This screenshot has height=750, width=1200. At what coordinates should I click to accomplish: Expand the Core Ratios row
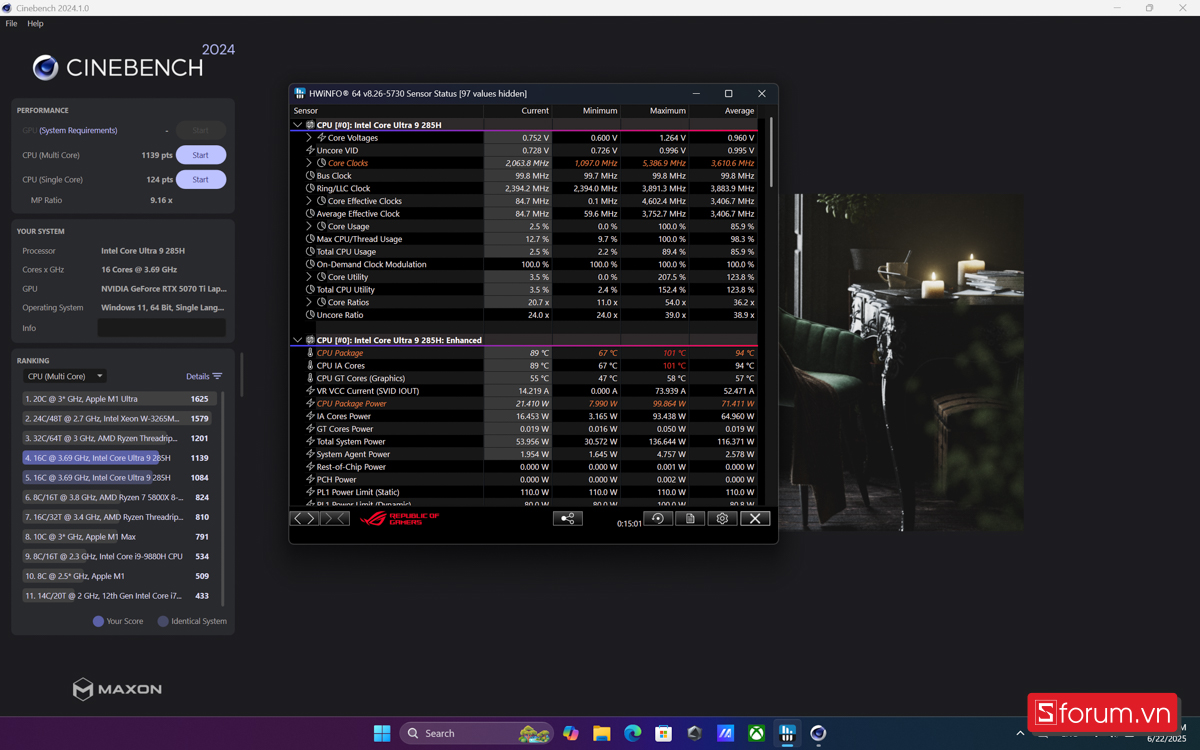pyautogui.click(x=309, y=302)
